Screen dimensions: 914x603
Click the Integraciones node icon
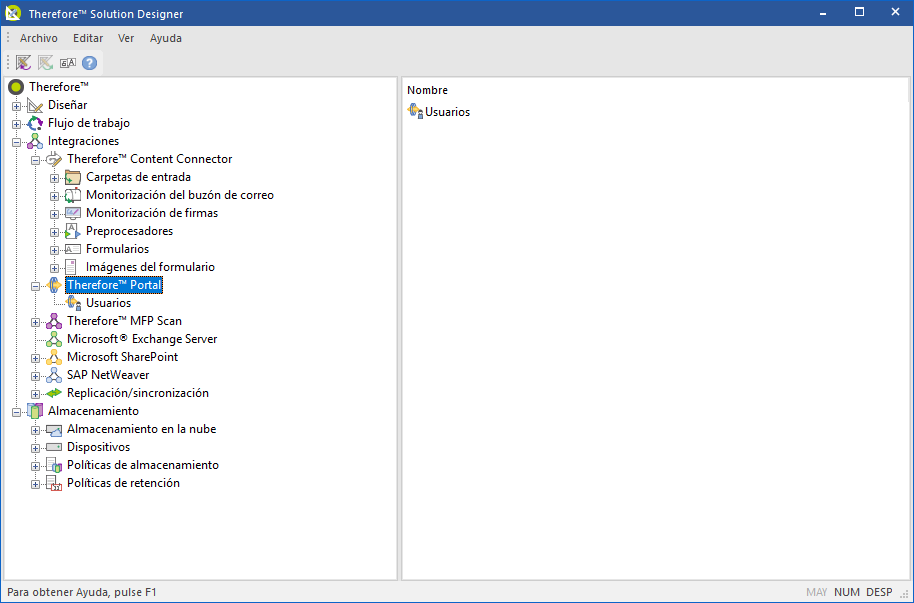(x=35, y=141)
